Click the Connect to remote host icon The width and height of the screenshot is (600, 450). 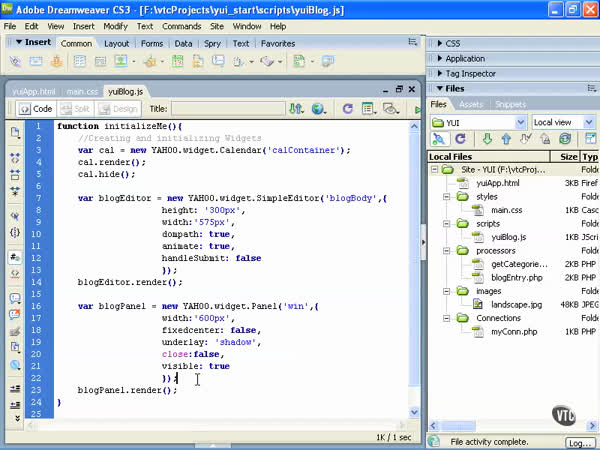click(439, 139)
